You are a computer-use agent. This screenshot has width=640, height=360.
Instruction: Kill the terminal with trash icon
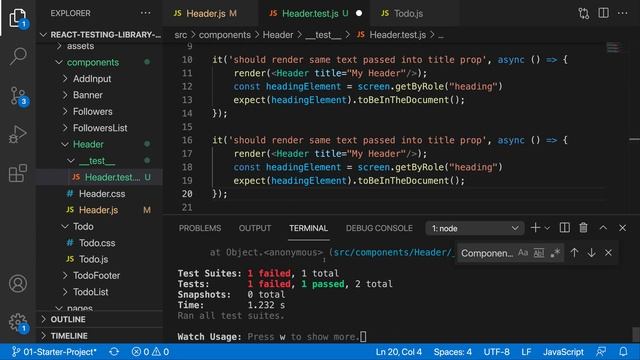[x=583, y=228]
